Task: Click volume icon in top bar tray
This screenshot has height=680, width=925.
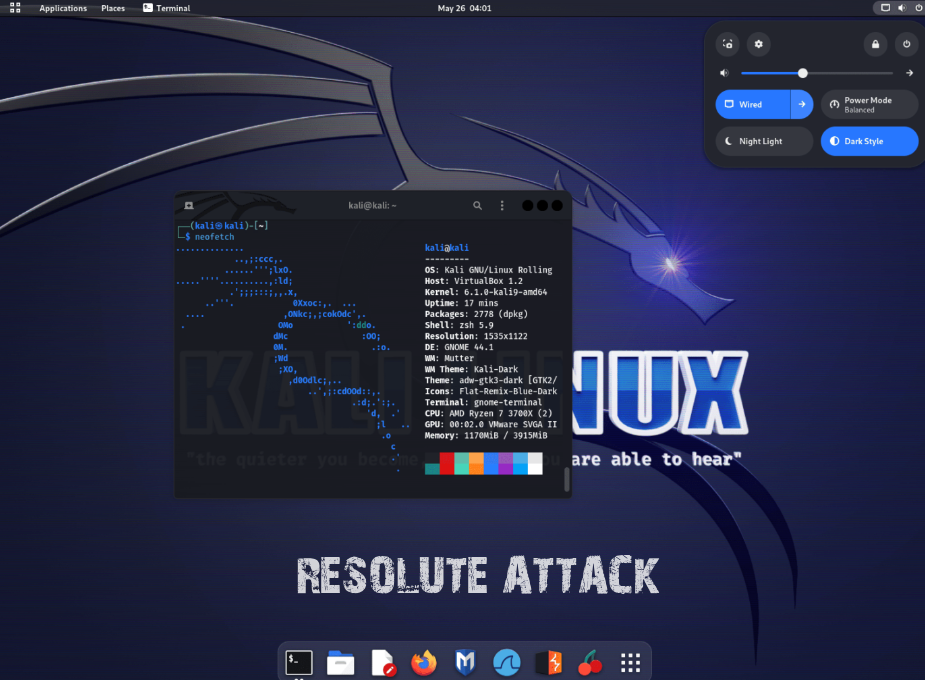Action: point(901,8)
